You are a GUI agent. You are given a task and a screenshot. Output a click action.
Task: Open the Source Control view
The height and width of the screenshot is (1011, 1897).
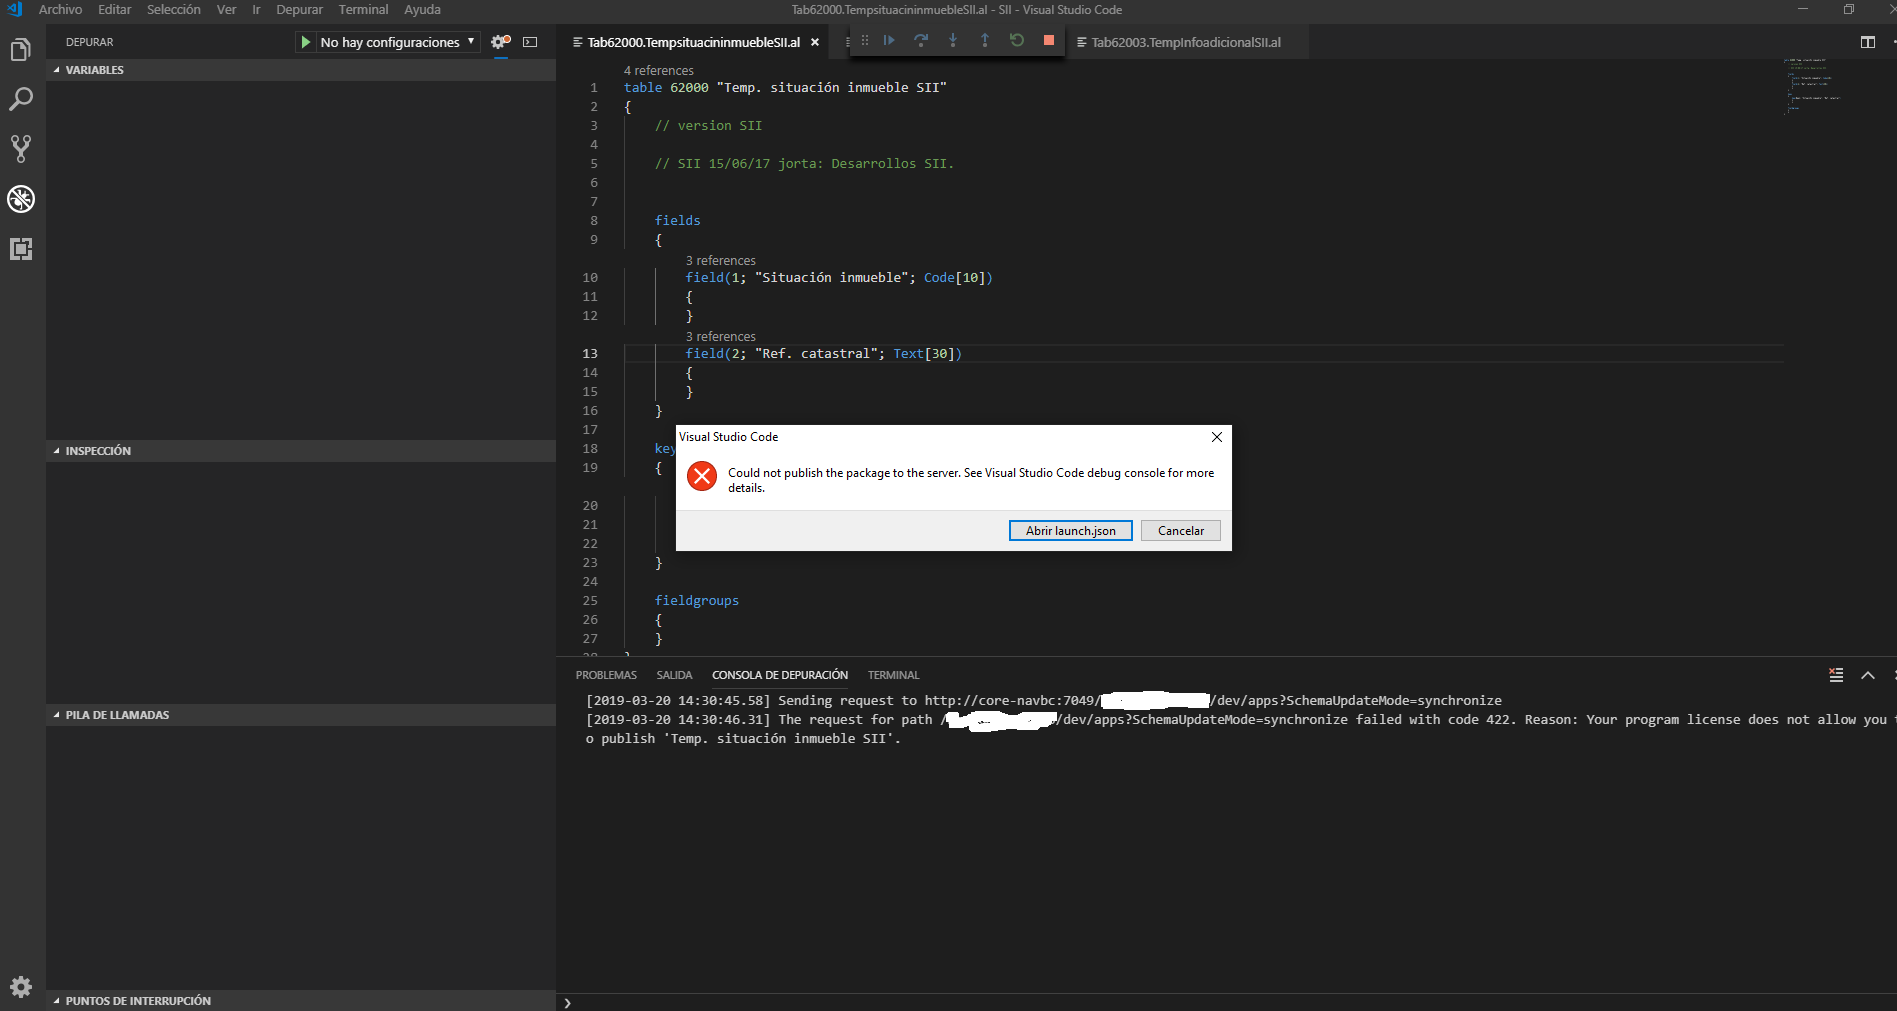20,148
